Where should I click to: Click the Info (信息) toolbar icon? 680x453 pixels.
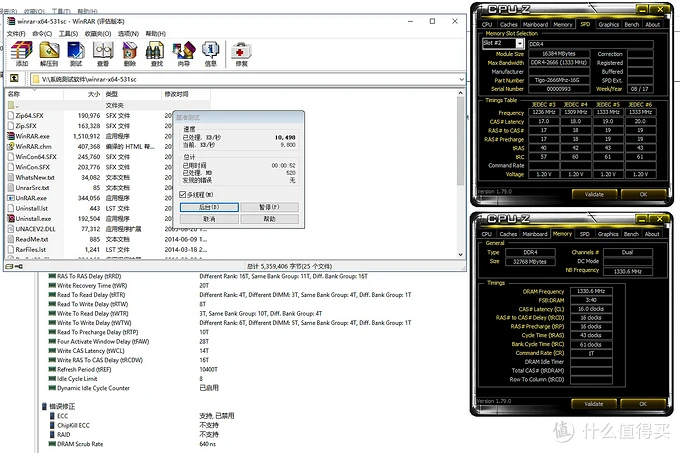pos(210,51)
